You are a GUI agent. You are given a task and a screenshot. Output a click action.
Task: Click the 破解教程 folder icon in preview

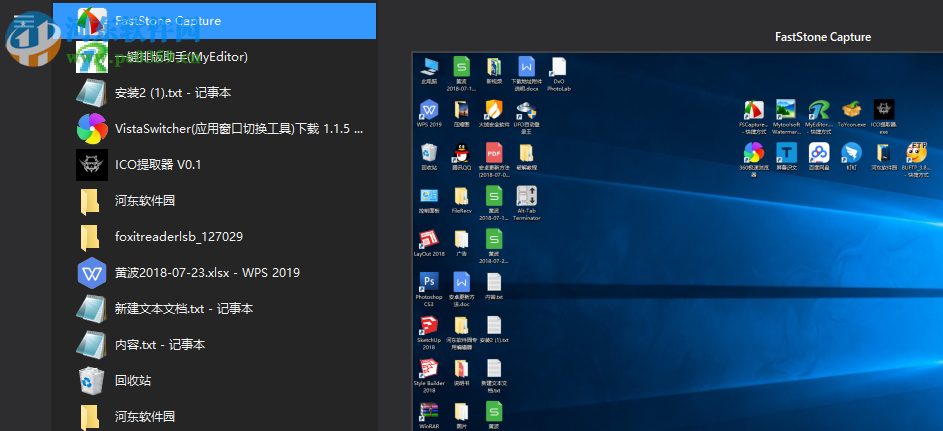coord(526,153)
